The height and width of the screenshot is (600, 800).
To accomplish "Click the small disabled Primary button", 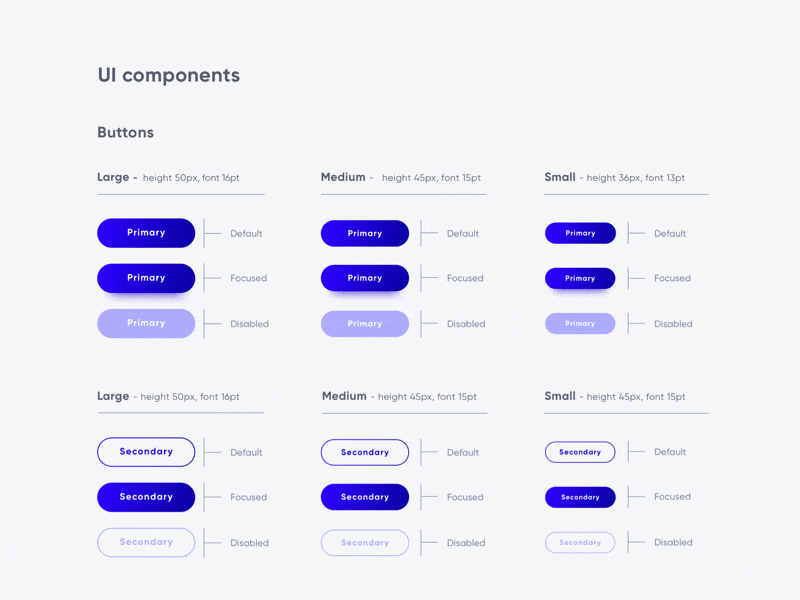I will 580,323.
